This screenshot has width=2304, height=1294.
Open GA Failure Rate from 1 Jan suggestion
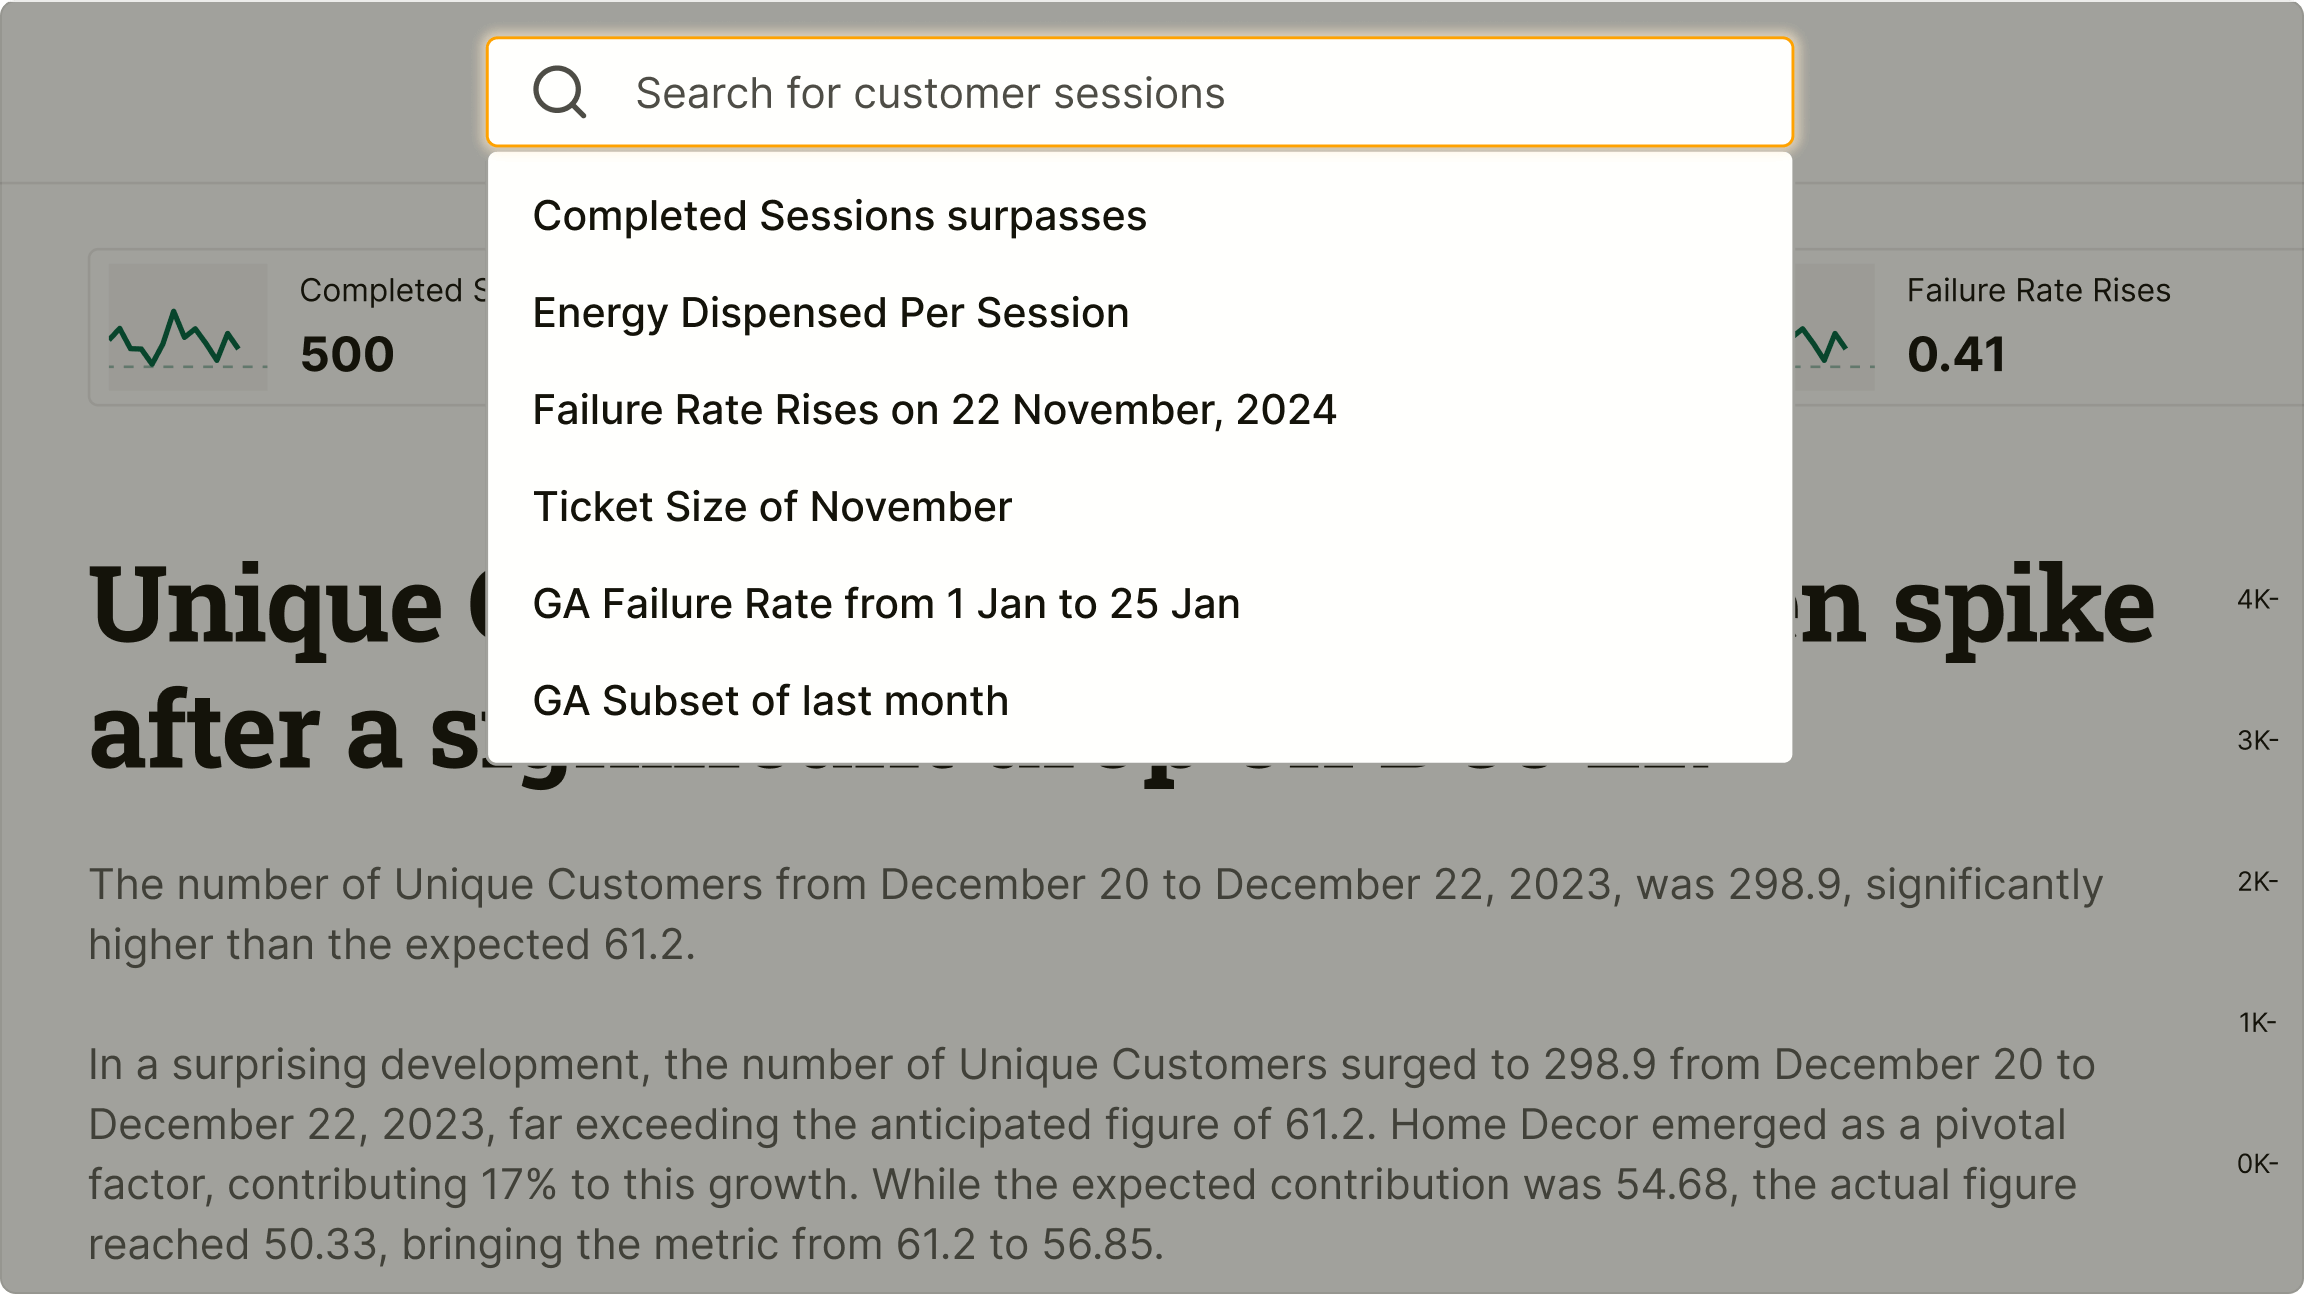click(886, 604)
